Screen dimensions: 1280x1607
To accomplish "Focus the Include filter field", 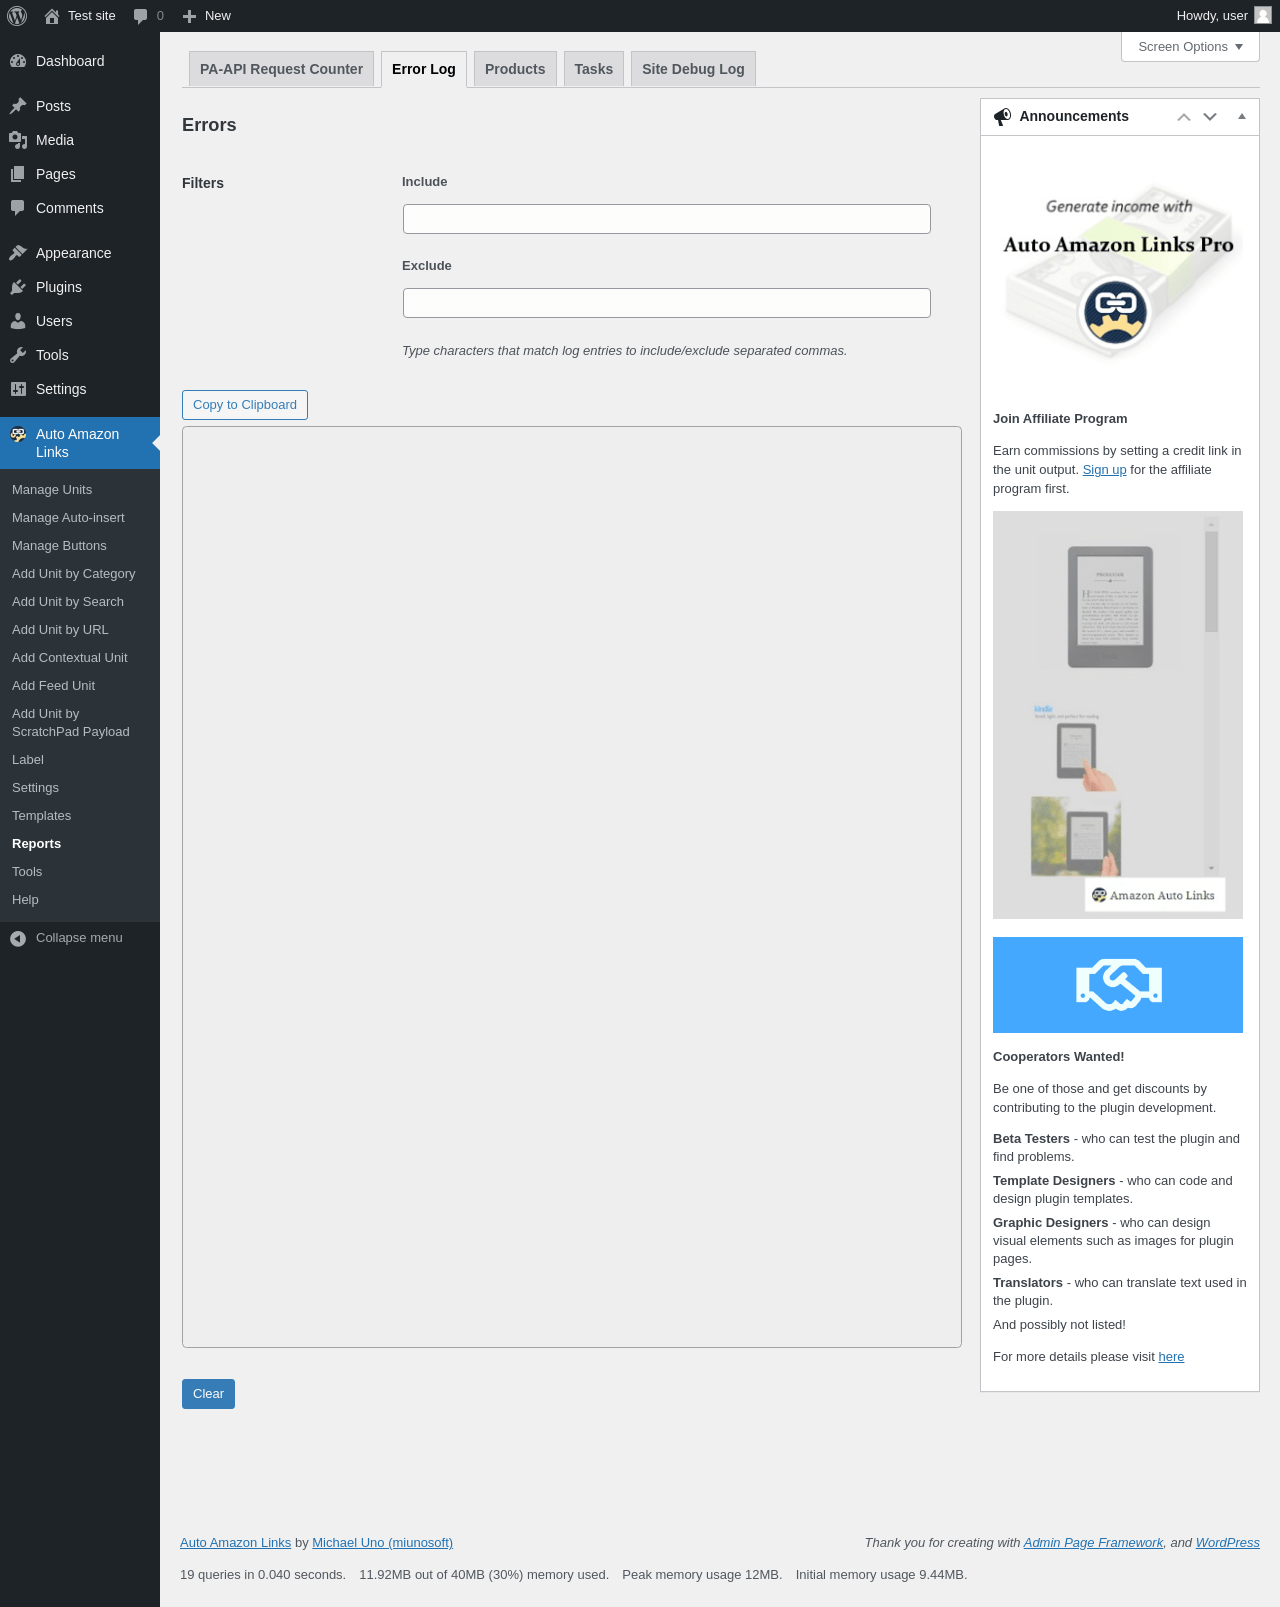I will pyautogui.click(x=667, y=219).
